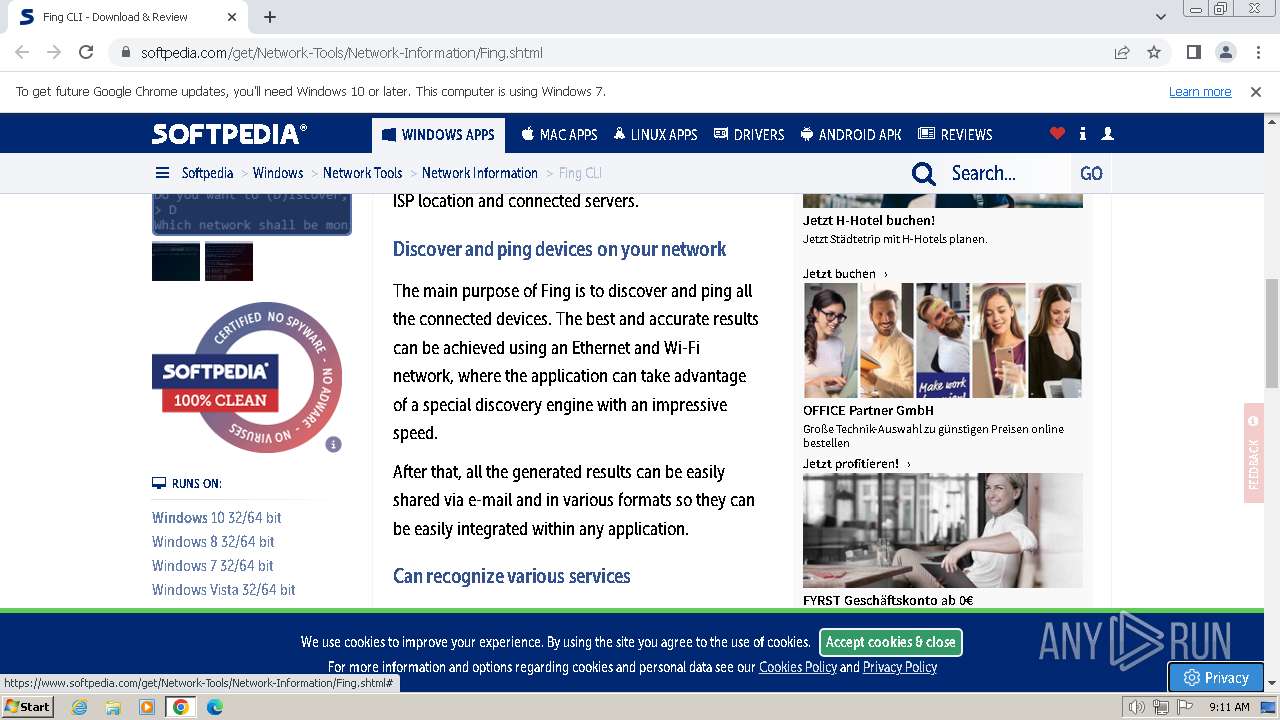
Task: Go to Network Tools breadcrumb link
Action: (x=362, y=173)
